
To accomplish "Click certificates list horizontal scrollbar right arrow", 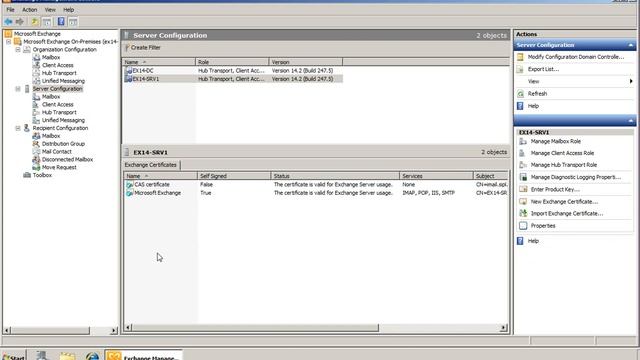I will pyautogui.click(x=503, y=327).
